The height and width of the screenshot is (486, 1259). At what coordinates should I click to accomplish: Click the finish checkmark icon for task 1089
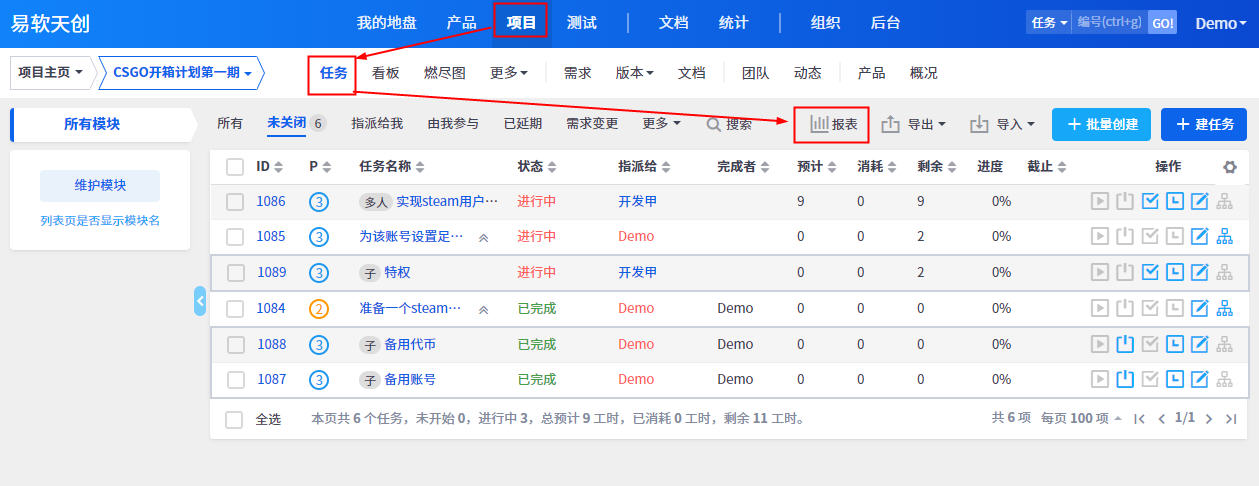point(1150,272)
